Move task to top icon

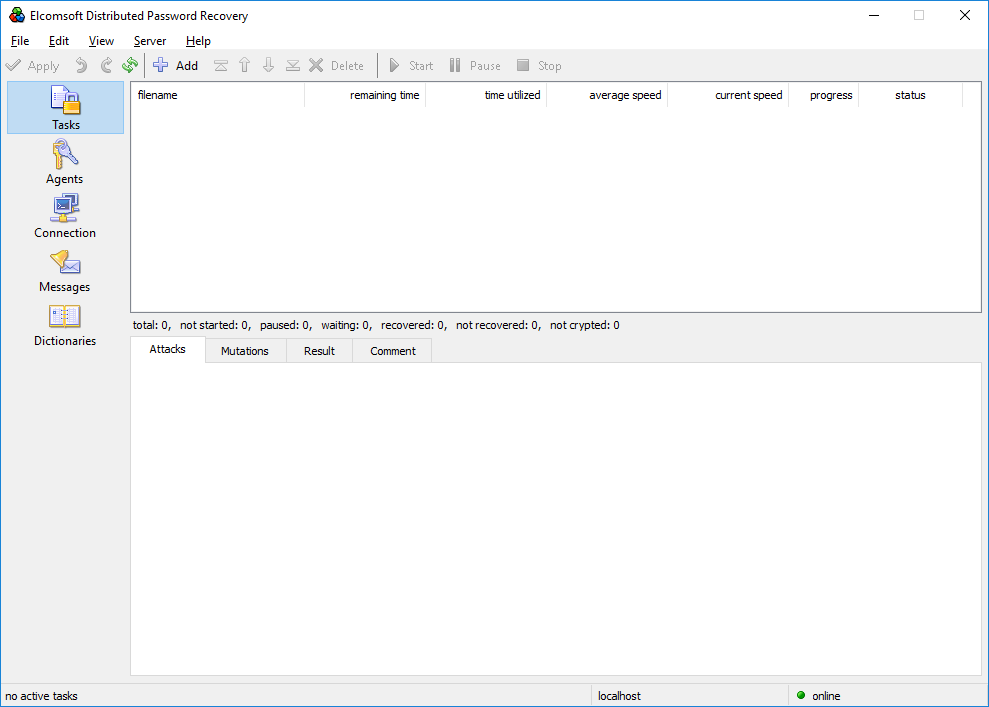[221, 66]
